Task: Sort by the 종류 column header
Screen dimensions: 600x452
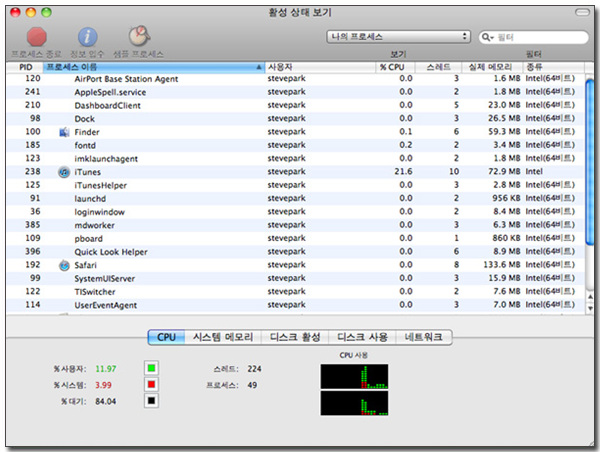Action: coord(553,67)
